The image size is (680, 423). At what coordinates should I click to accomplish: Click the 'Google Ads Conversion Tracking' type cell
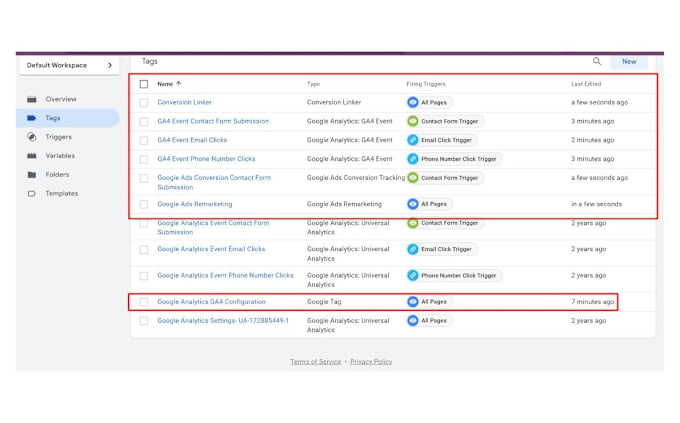click(356, 177)
